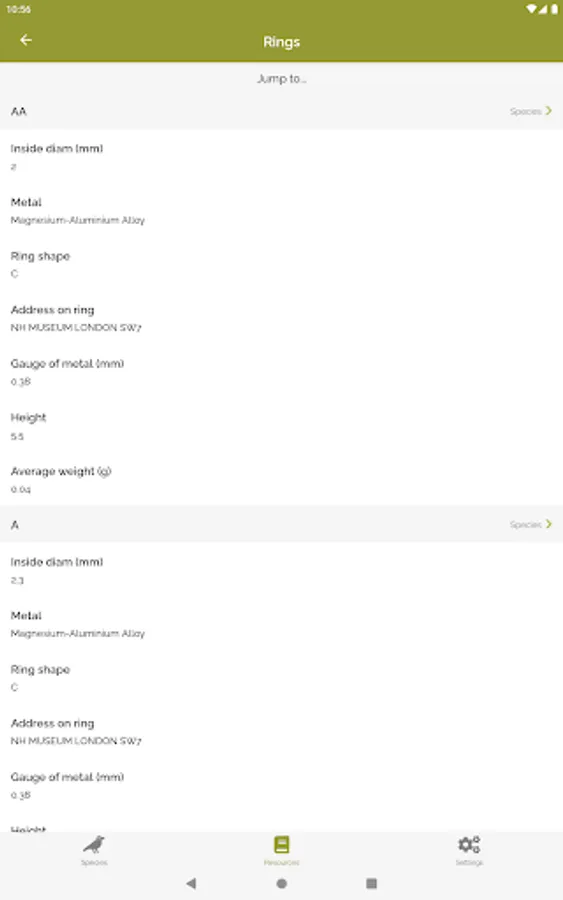Image resolution: width=563 pixels, height=900 pixels.
Task: Open the Species tab bird icon
Action: [94, 844]
